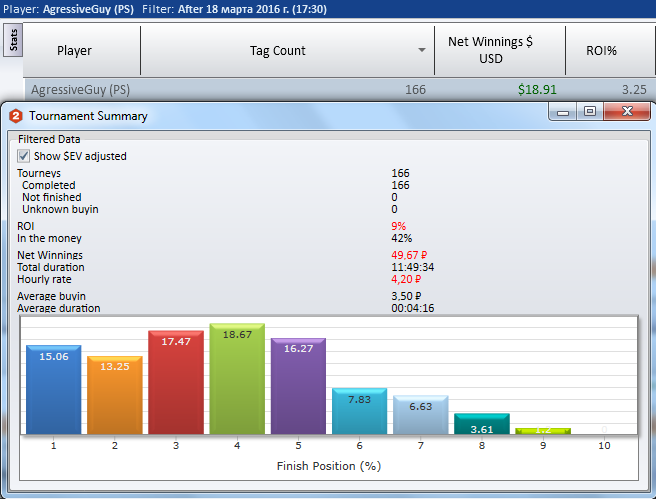Click axis label 10 under the chart
The height and width of the screenshot is (499, 656).
pyautogui.click(x=604, y=445)
